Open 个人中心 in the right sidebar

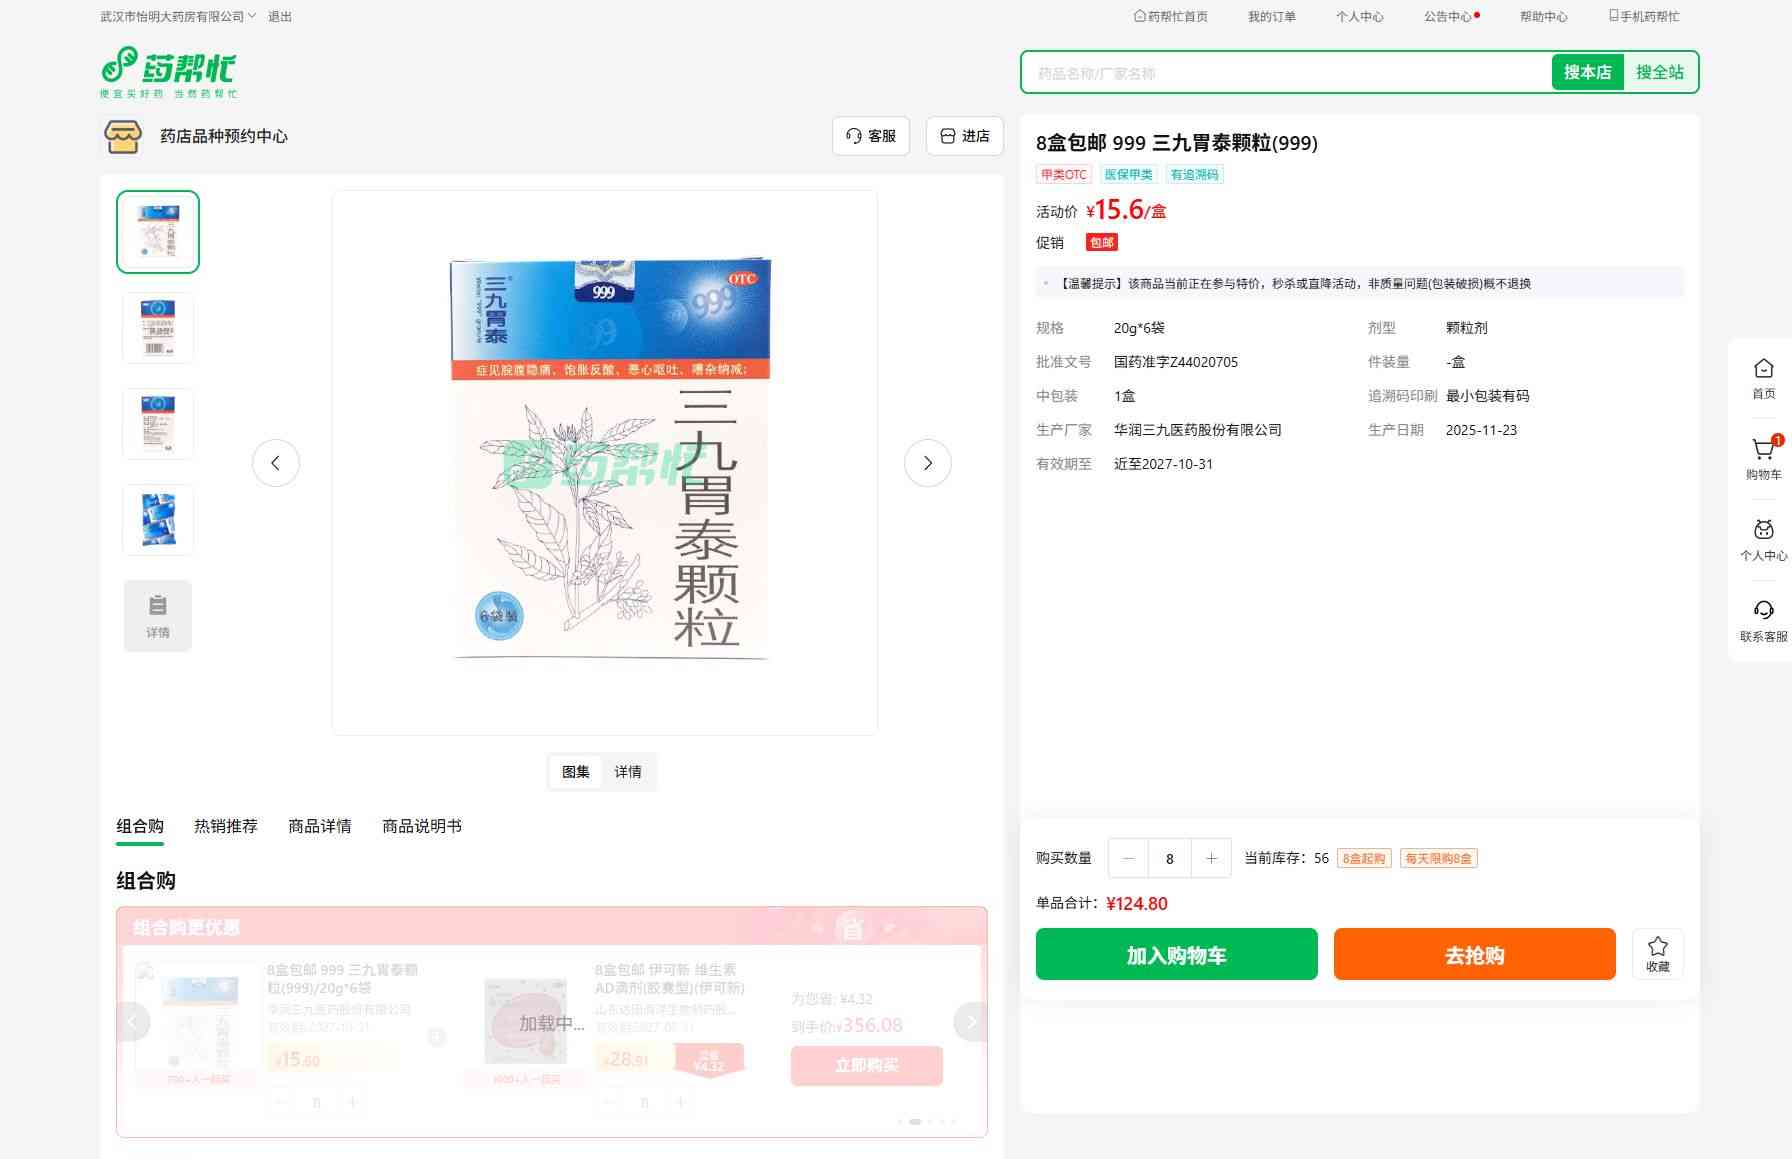tap(1763, 539)
